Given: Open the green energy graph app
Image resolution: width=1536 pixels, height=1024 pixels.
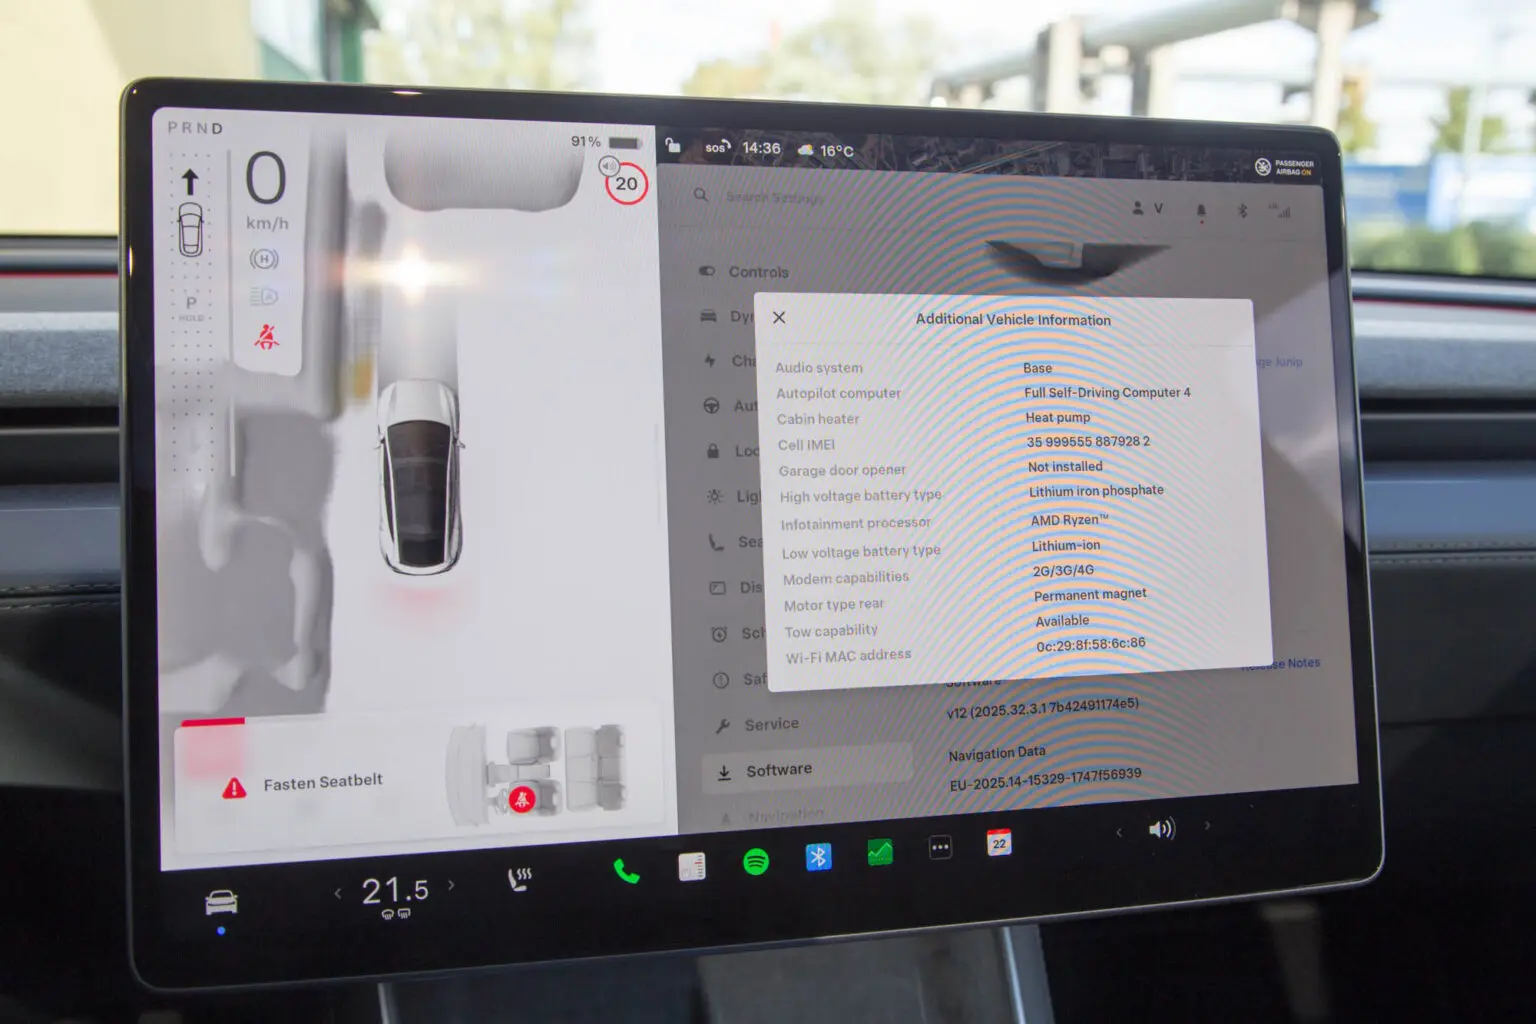Looking at the screenshot, I should click(x=880, y=852).
